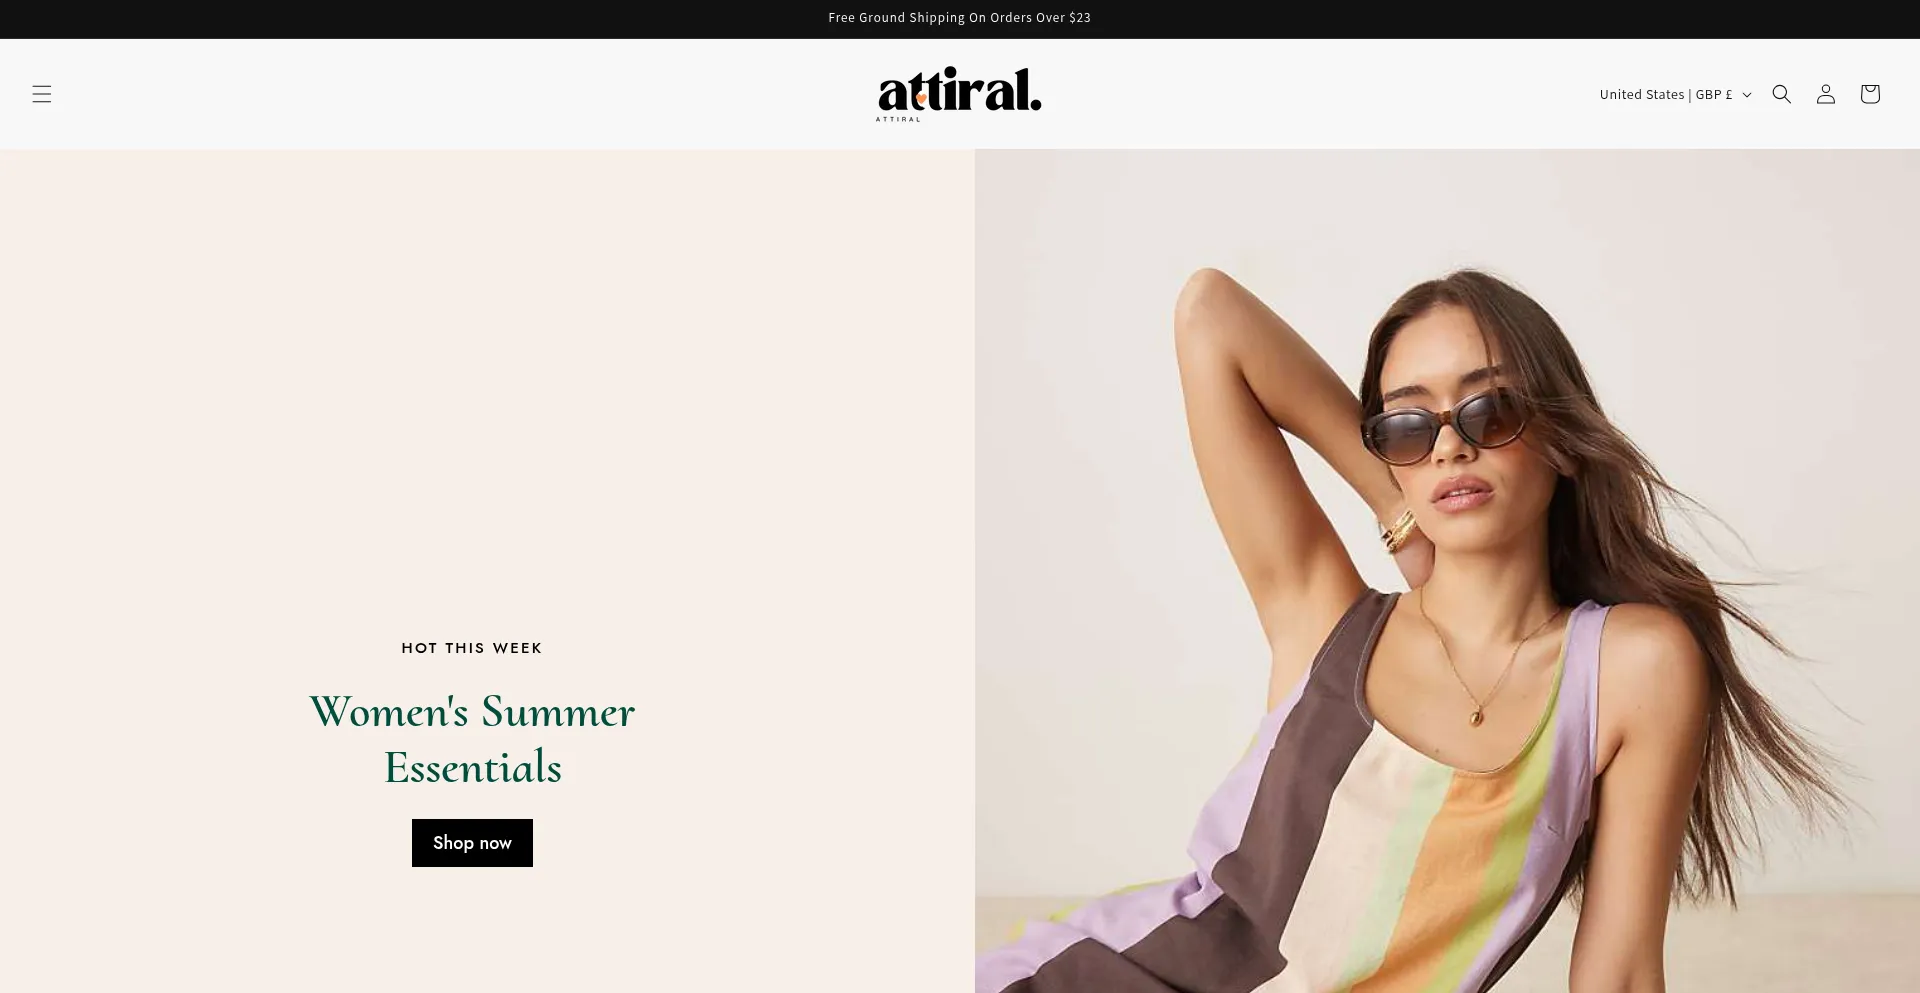The height and width of the screenshot is (993, 1920).
Task: Click the word Women's in banner heading
Action: tap(389, 711)
